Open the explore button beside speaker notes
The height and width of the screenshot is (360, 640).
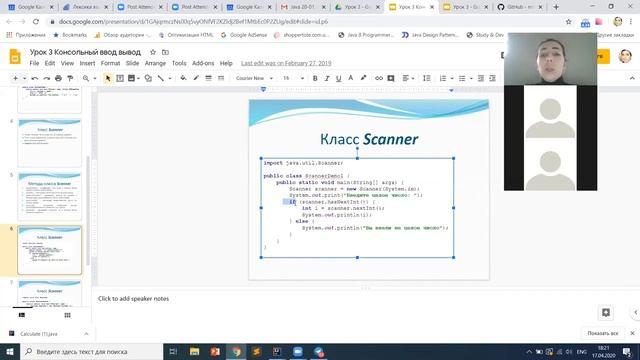[x=606, y=313]
